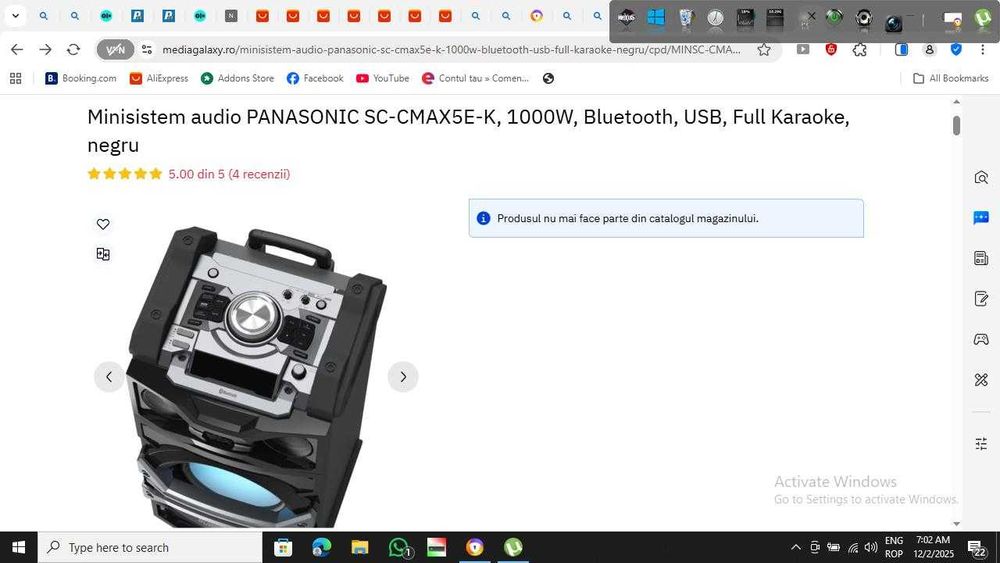The height and width of the screenshot is (563, 1000).
Task: Open WhatsApp from taskbar
Action: [399, 547]
